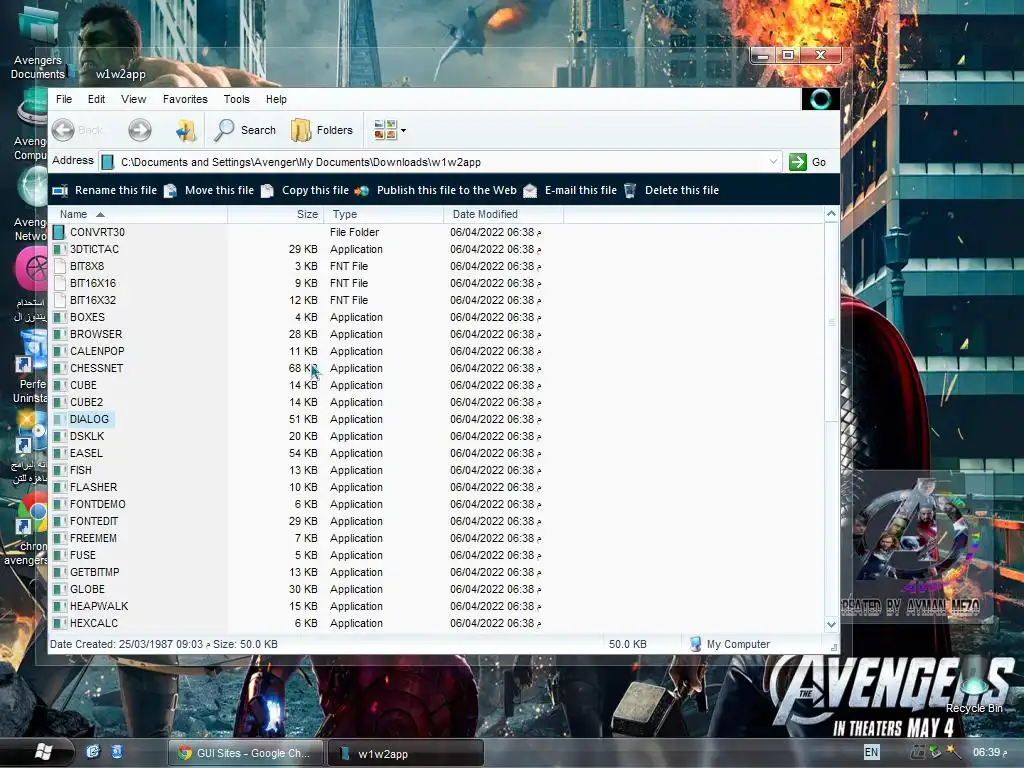Select the file named FONTDEMO

[x=98, y=504]
